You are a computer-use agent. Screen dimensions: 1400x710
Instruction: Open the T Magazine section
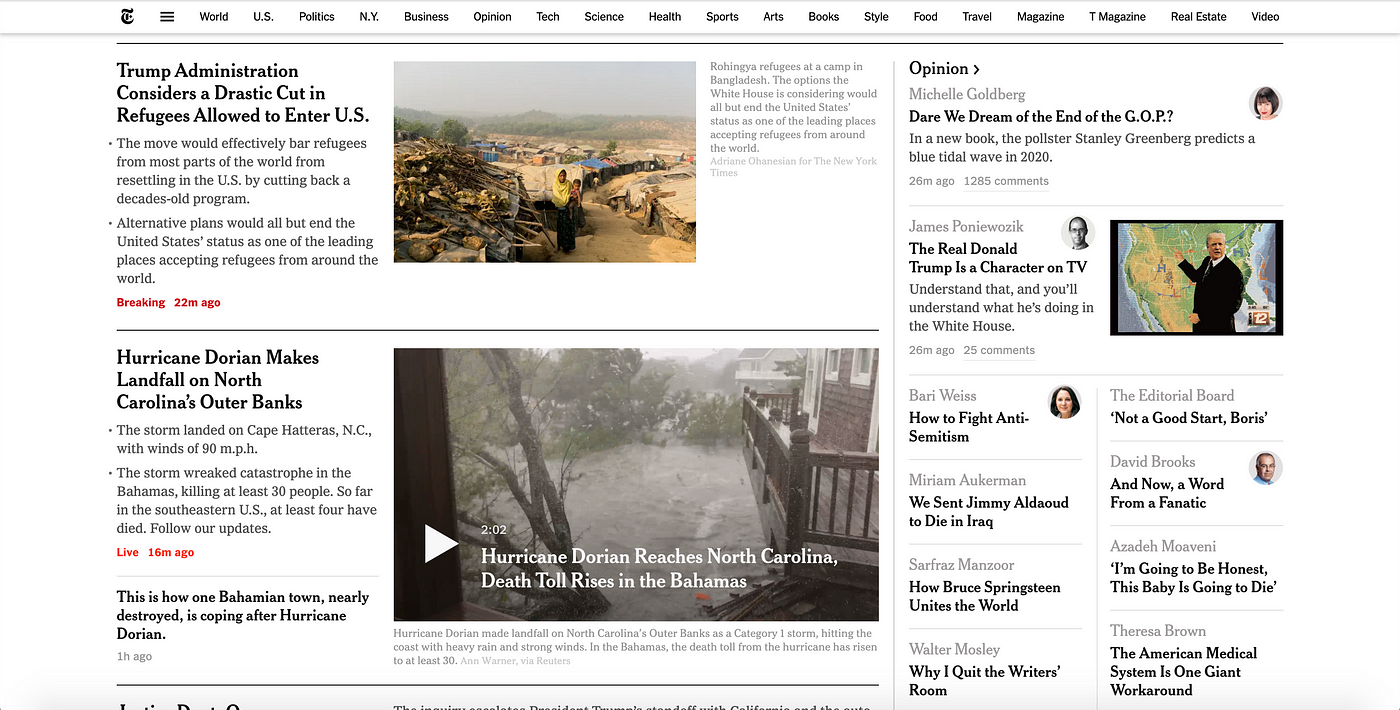tap(1118, 17)
